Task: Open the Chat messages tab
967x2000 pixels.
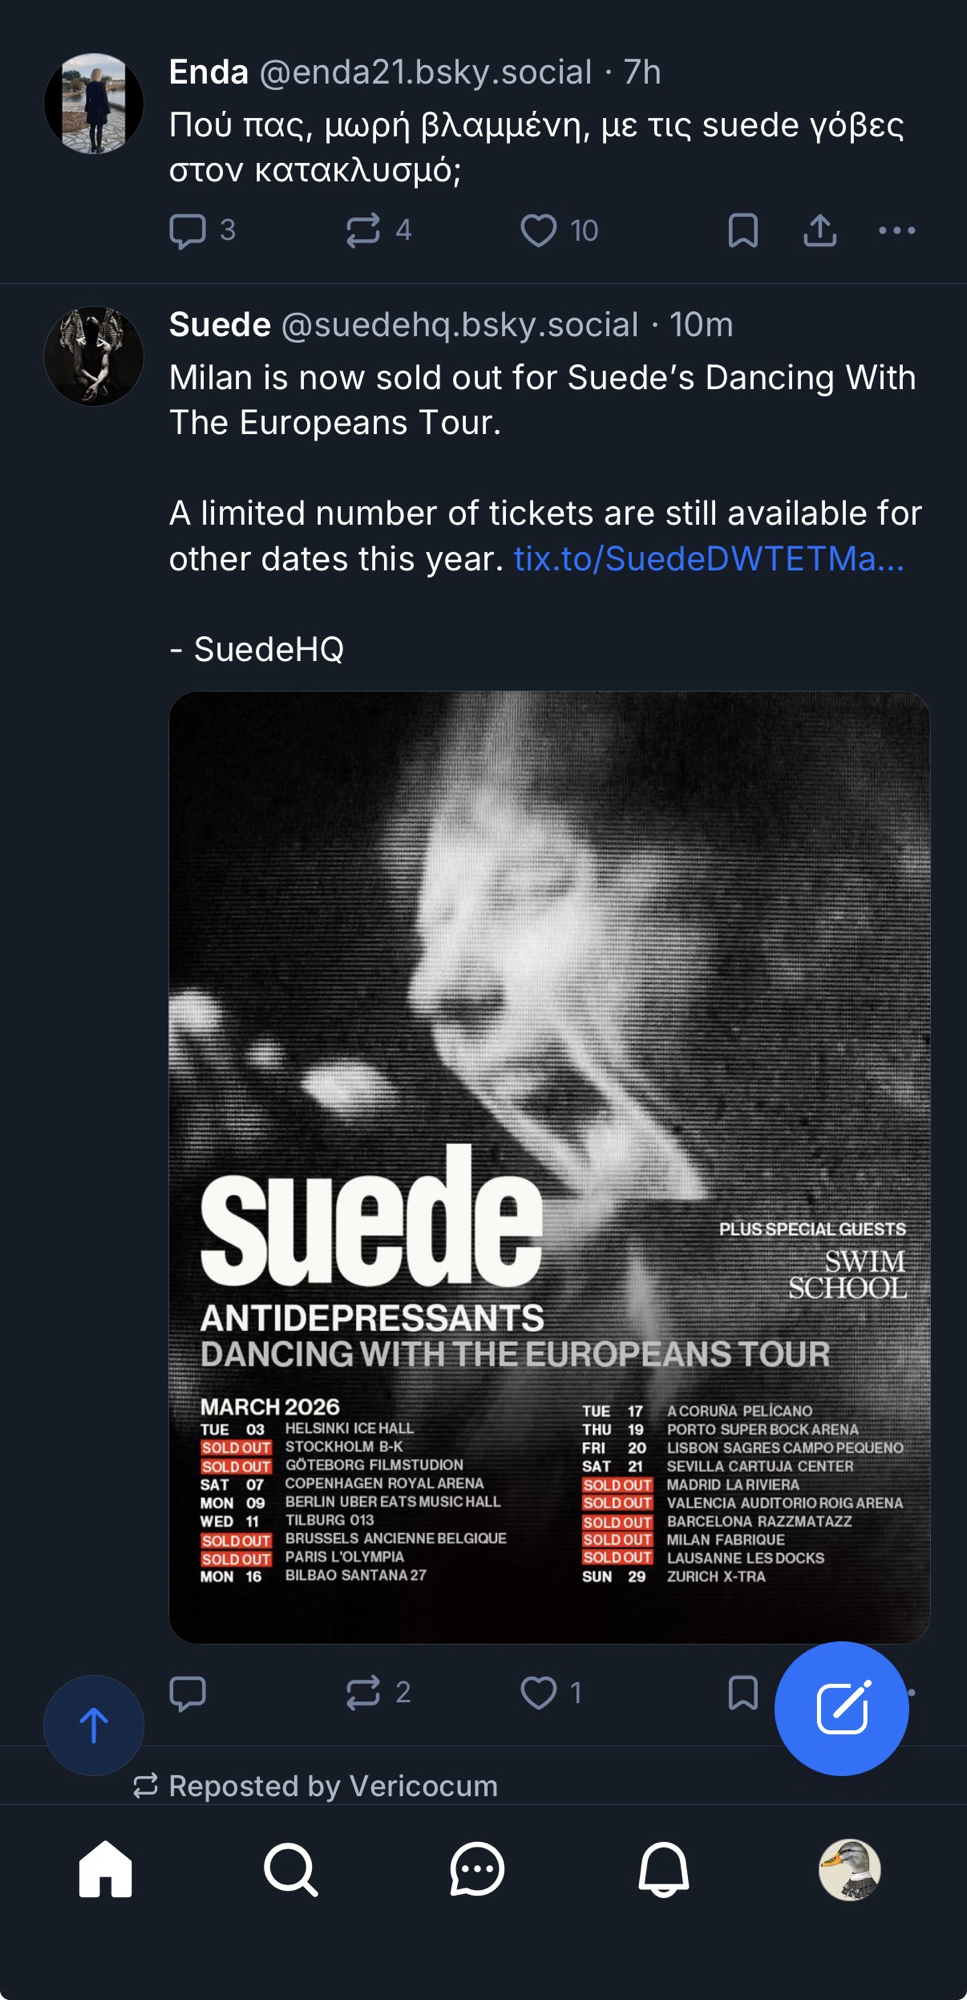Action: pyautogui.click(x=477, y=1869)
